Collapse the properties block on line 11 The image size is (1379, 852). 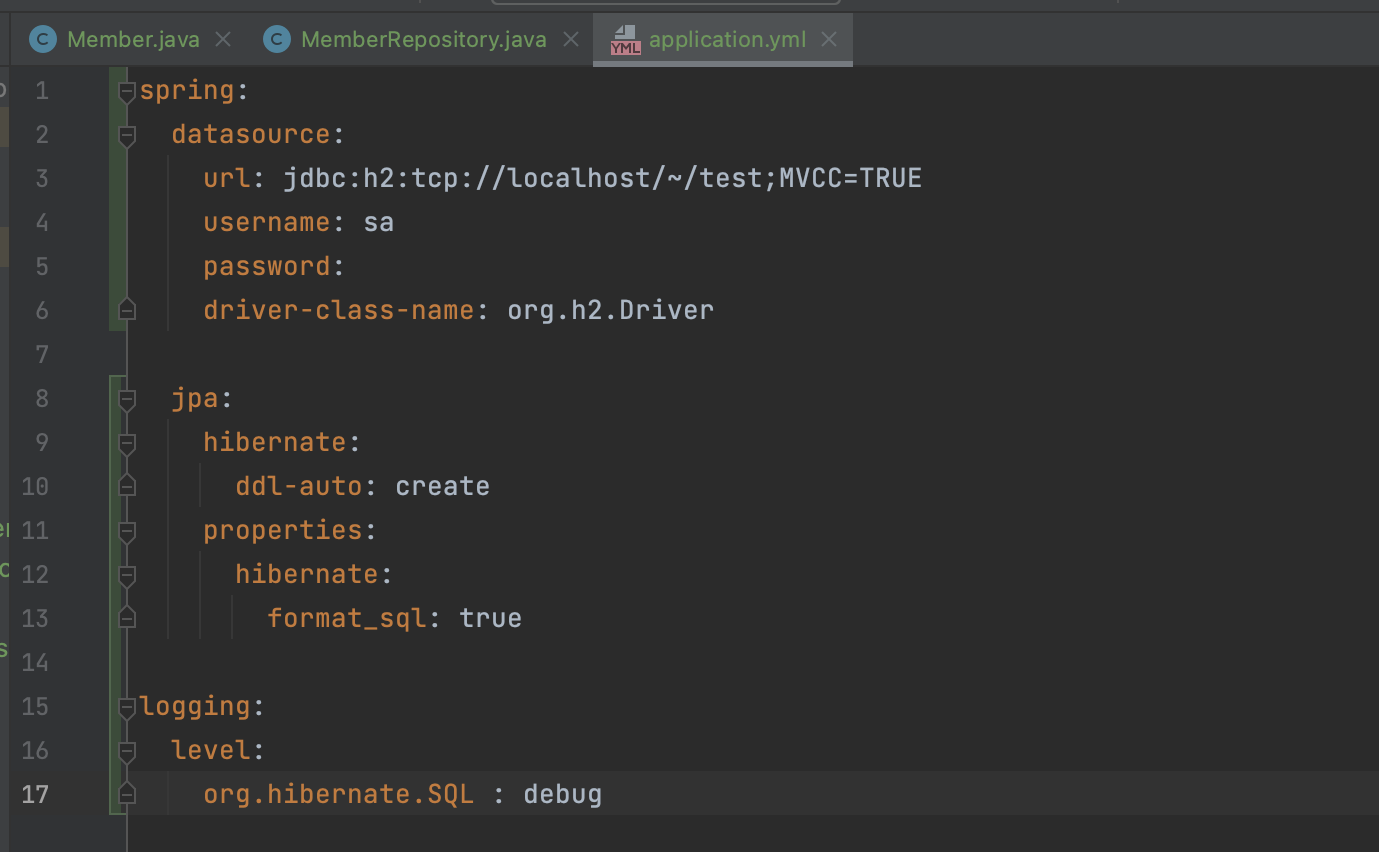[x=127, y=533]
